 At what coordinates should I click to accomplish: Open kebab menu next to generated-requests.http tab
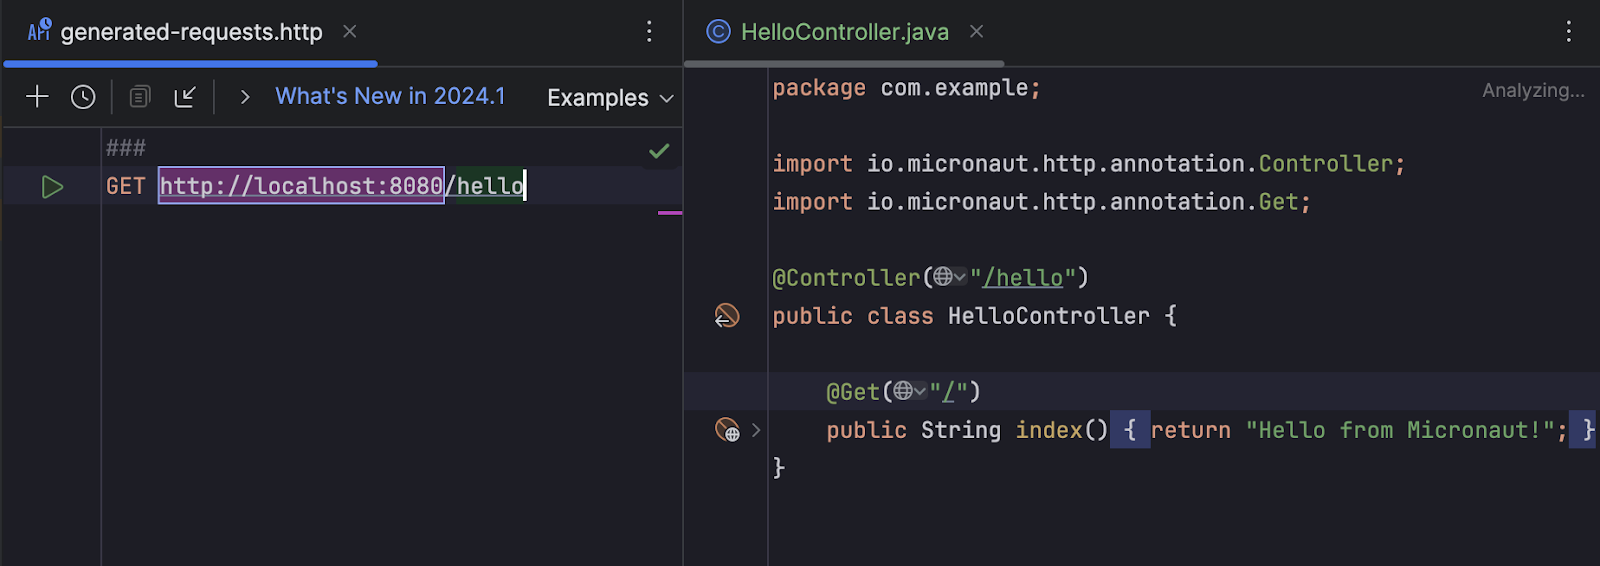(x=649, y=32)
